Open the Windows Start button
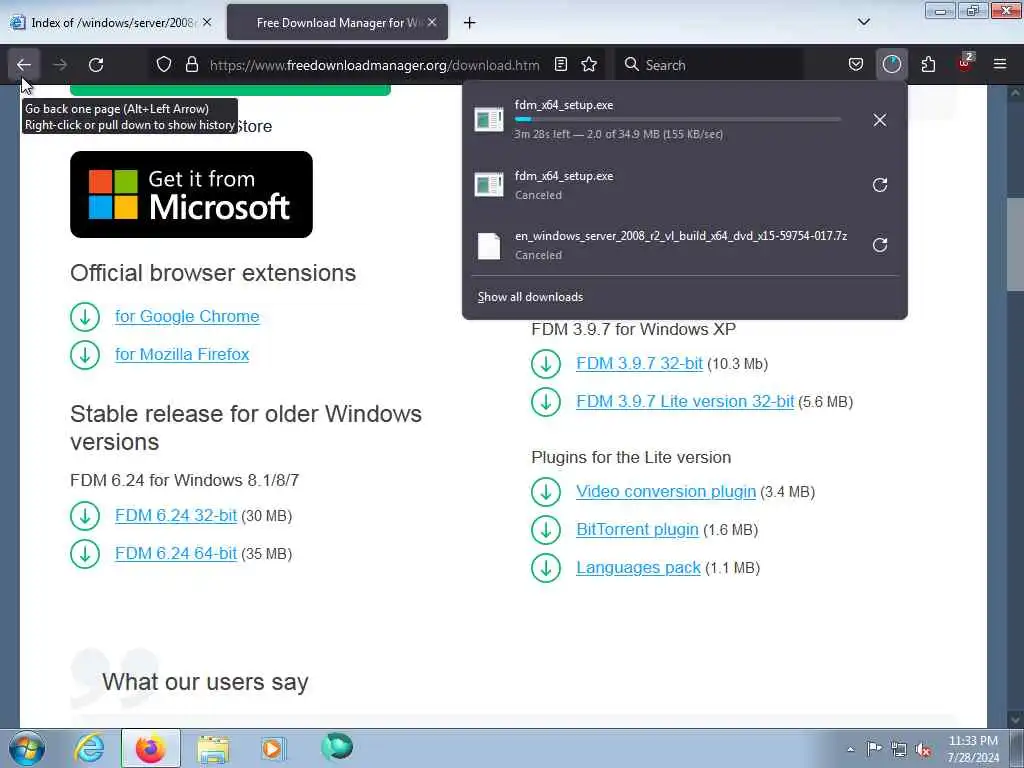 (27, 748)
